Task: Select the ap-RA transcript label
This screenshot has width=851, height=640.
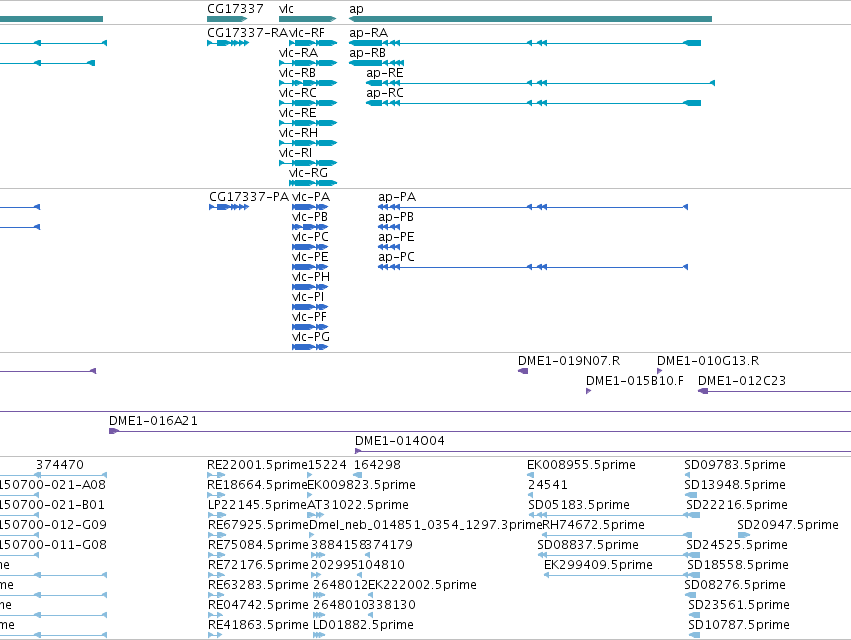Action: click(x=369, y=33)
